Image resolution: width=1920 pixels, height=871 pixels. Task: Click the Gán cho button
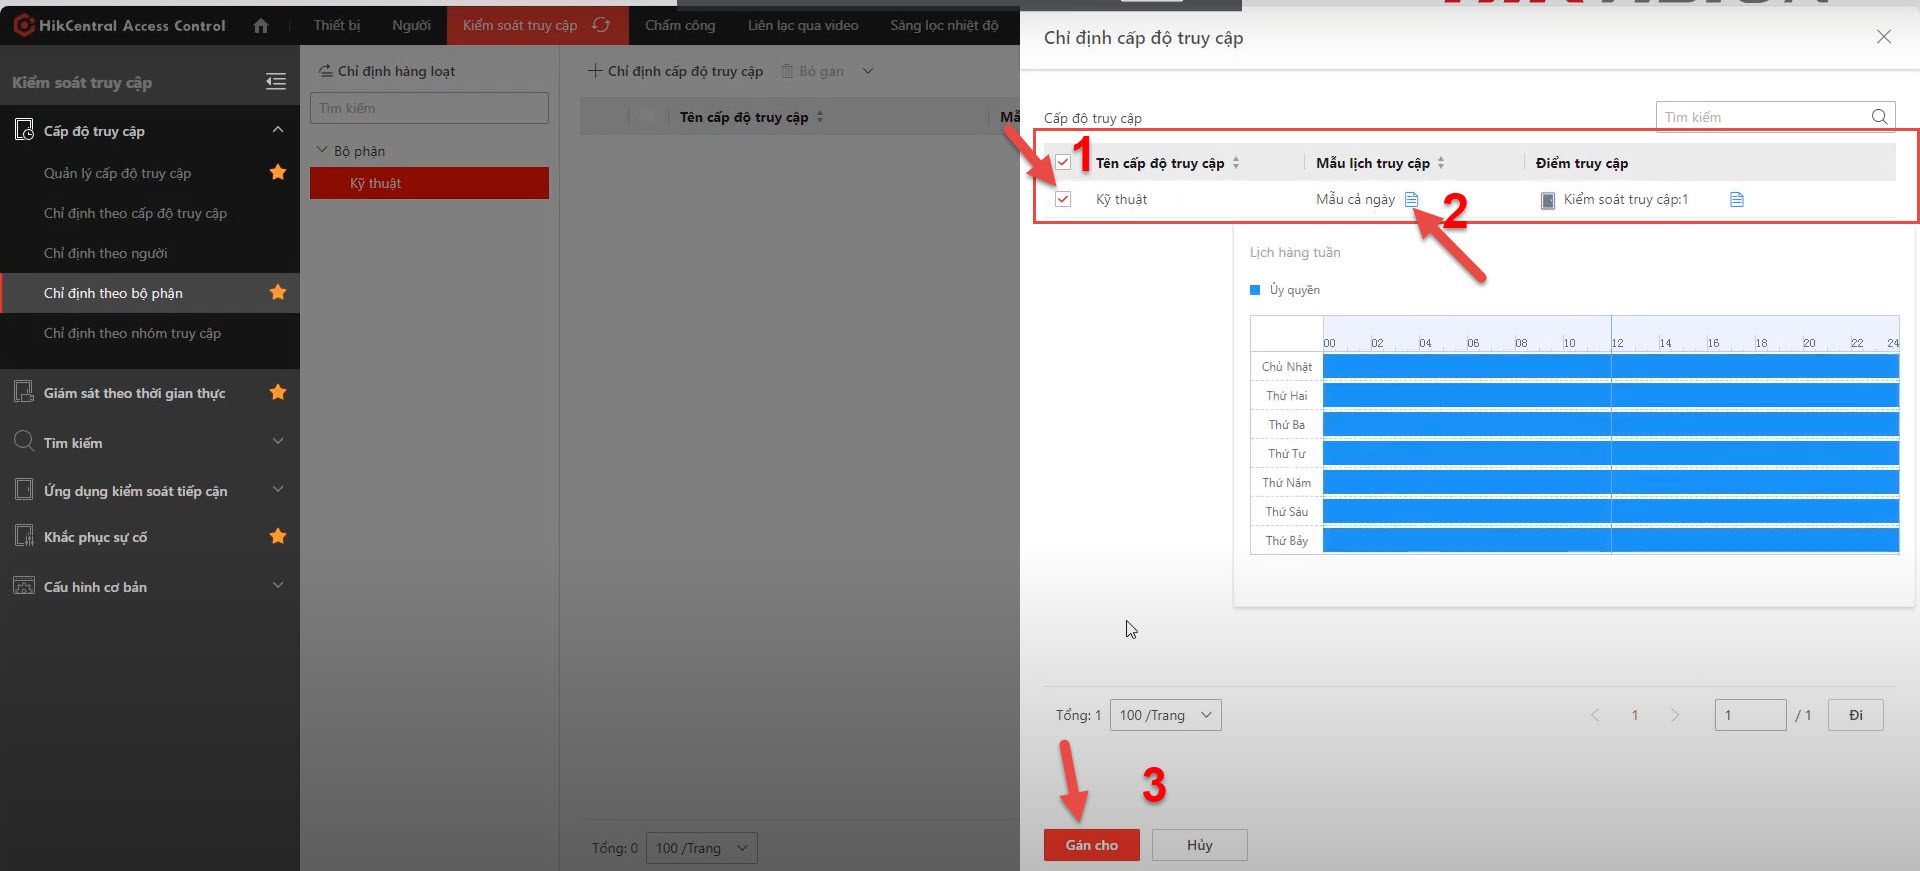click(x=1091, y=845)
